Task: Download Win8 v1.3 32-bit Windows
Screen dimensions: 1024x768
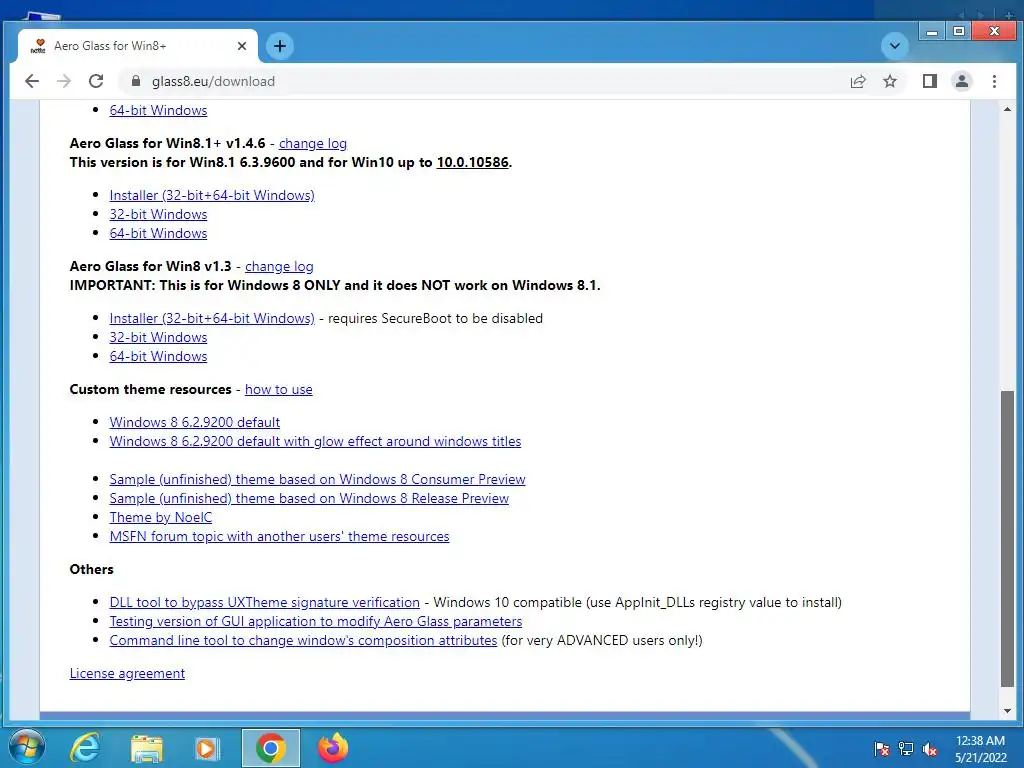Action: pos(158,337)
